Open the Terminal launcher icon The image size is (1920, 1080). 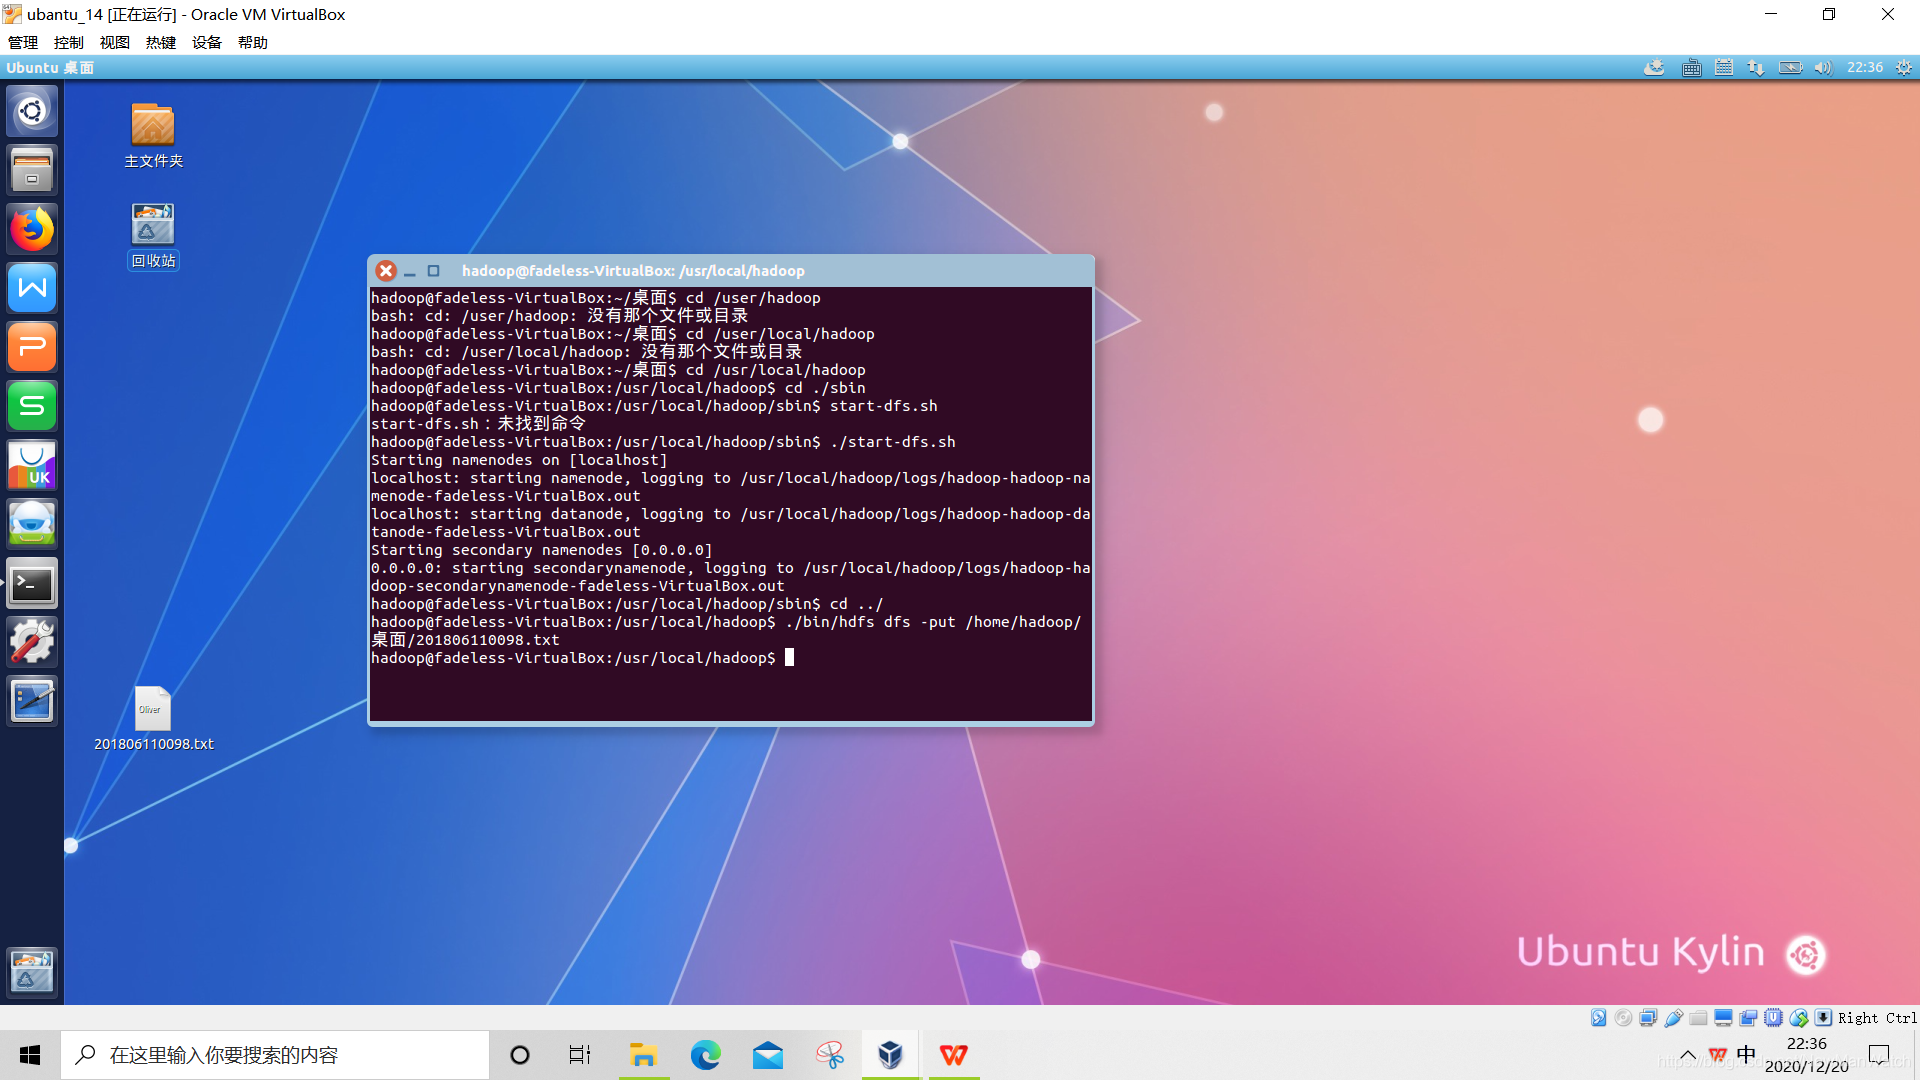pos(32,584)
